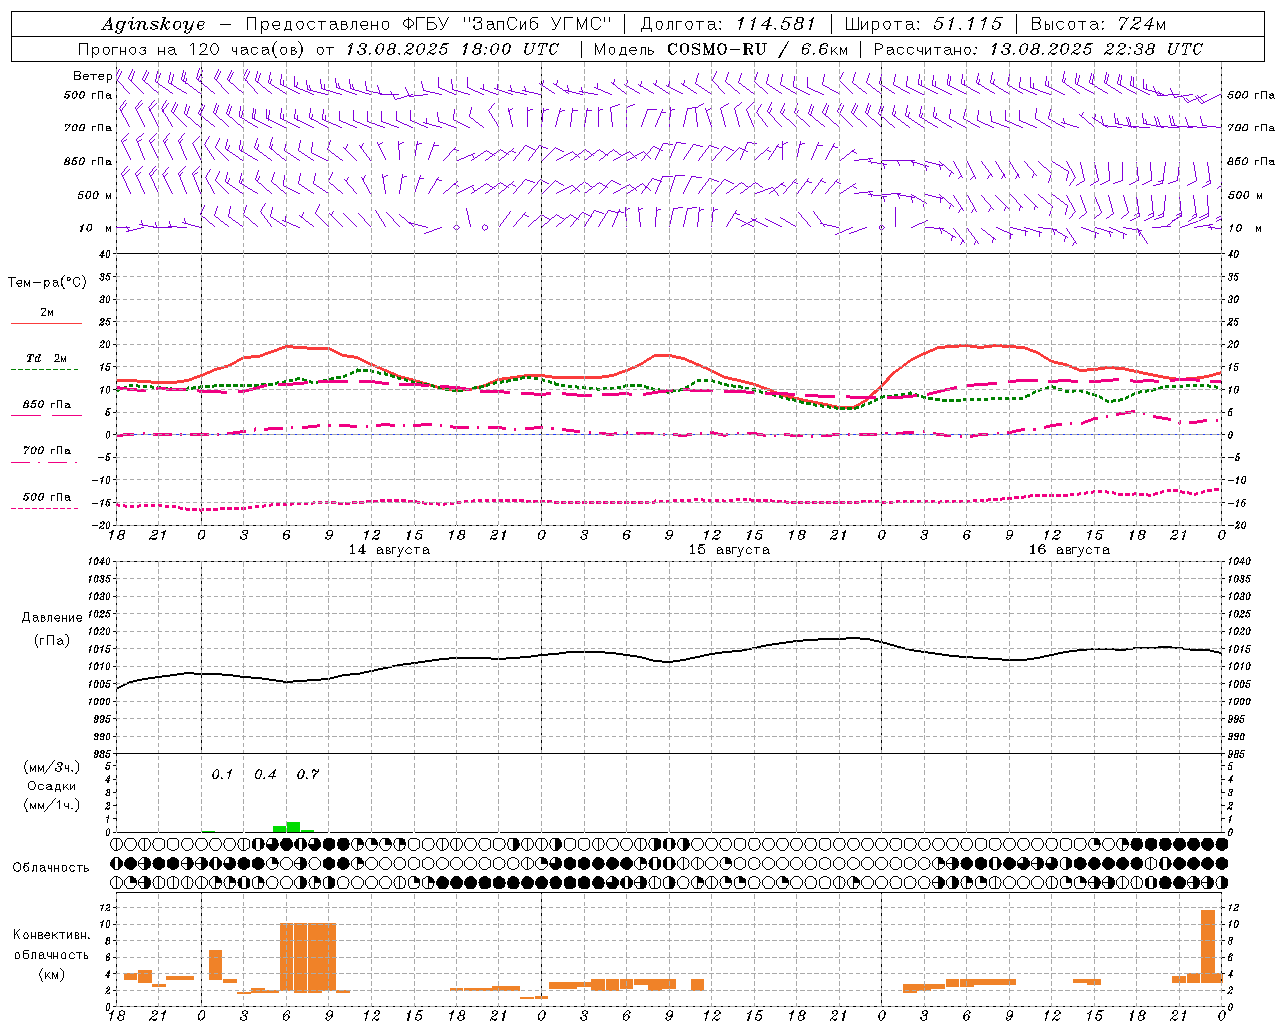
Task: Click the 'Td 2м' dew point legend entry
Action: click(x=47, y=358)
